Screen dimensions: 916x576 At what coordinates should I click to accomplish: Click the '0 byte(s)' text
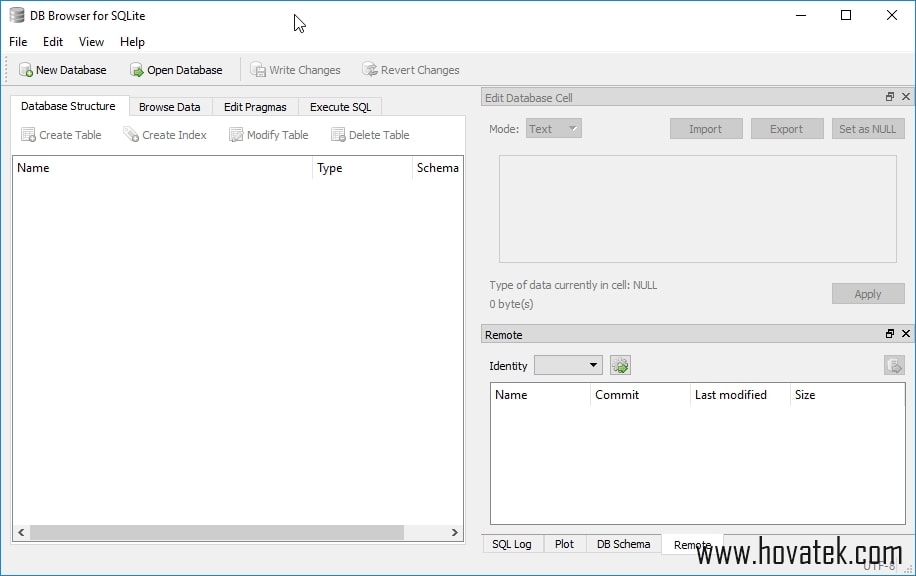511,304
